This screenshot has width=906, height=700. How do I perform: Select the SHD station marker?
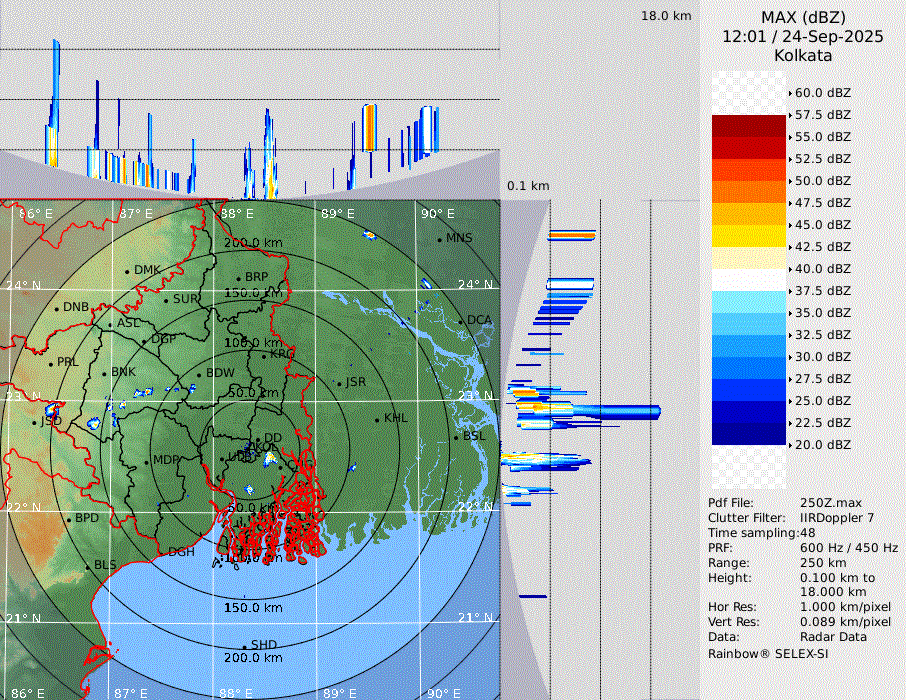pyautogui.click(x=244, y=645)
